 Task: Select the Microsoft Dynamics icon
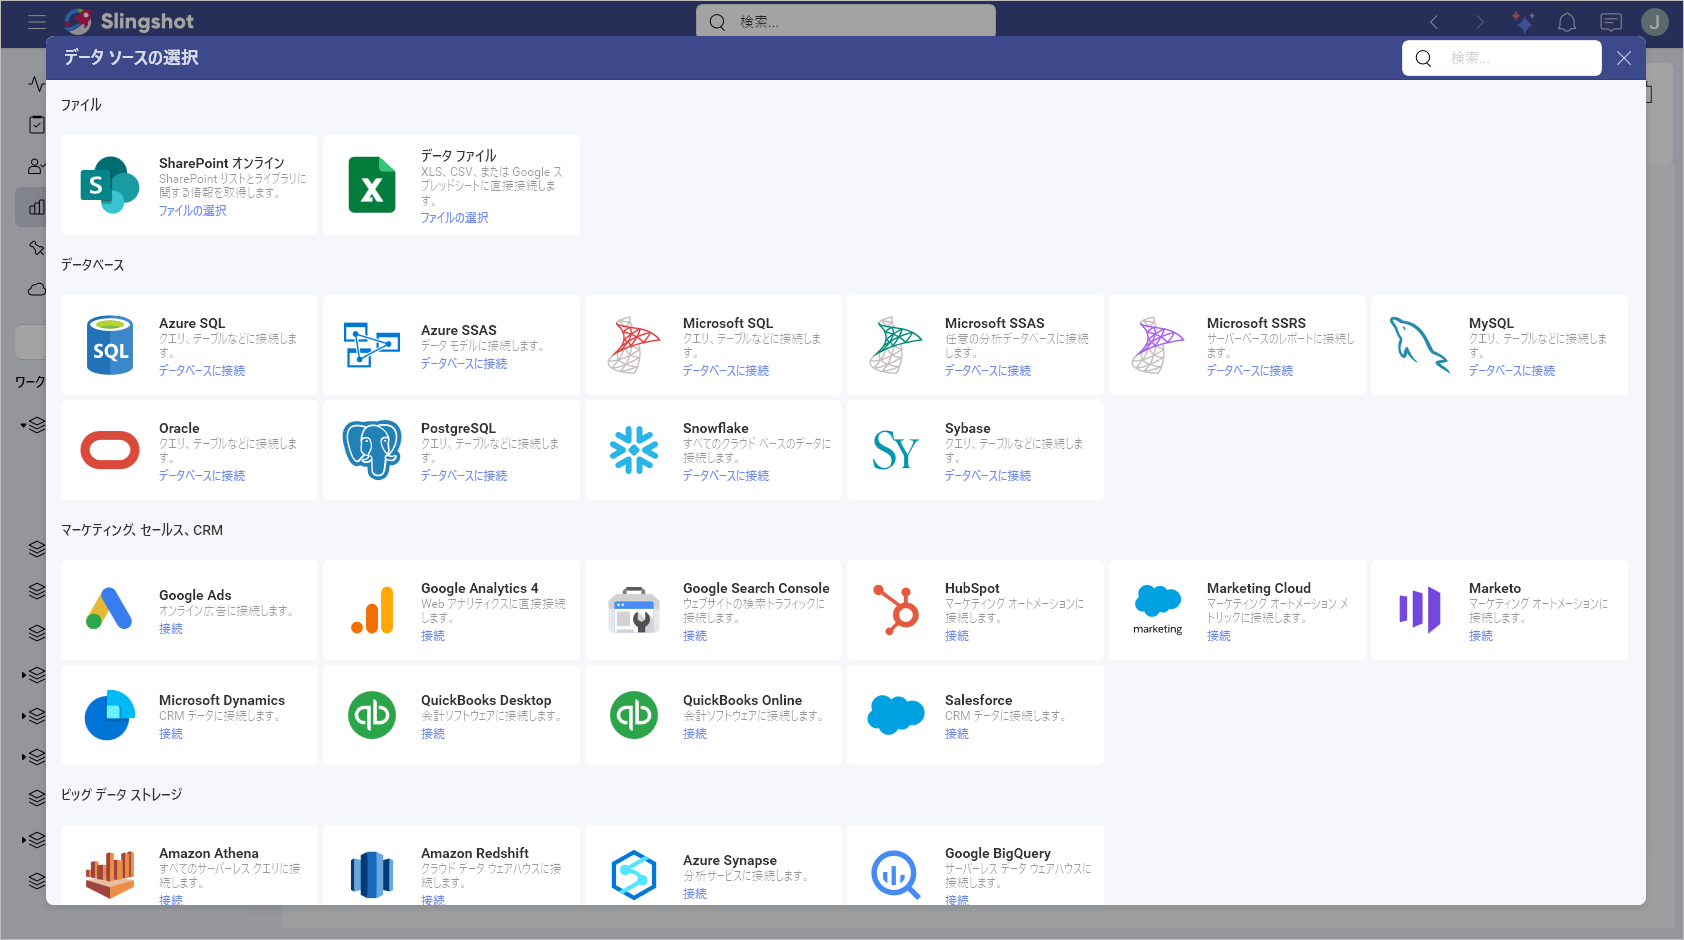coord(109,715)
